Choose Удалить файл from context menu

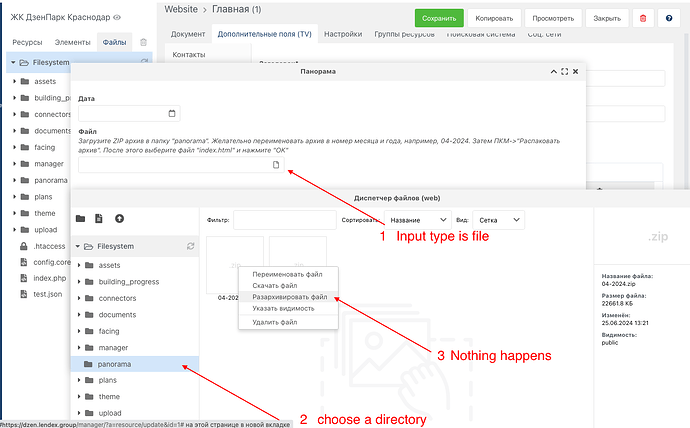(x=288, y=322)
